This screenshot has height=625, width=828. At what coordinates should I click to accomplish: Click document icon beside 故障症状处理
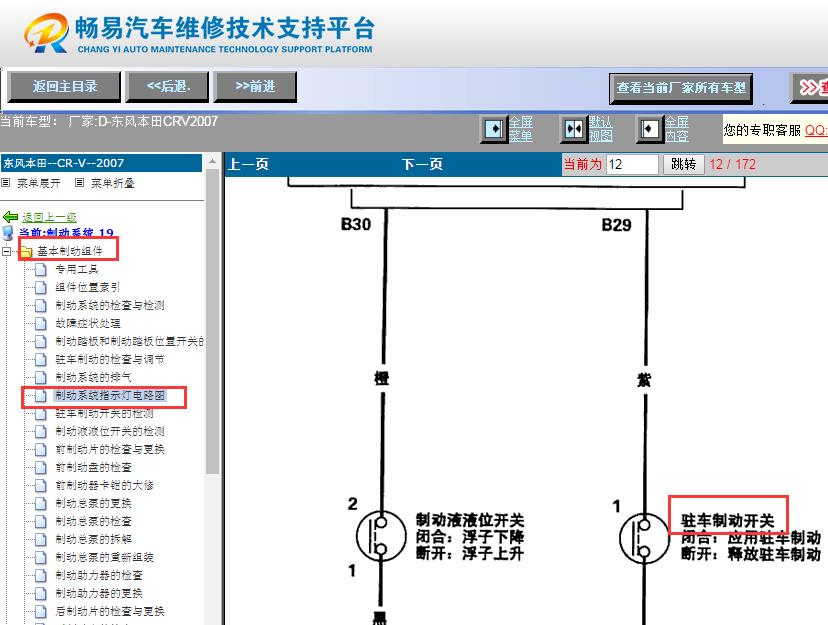[41, 323]
